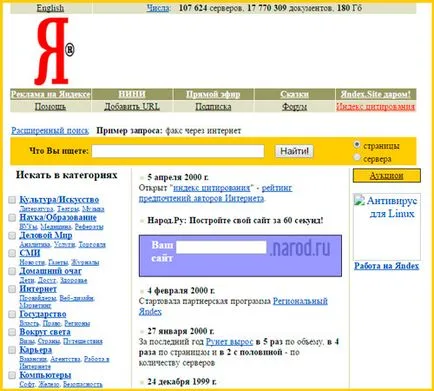
Task: Focus the Ваш сайт narod.ru name field
Action: point(221,248)
